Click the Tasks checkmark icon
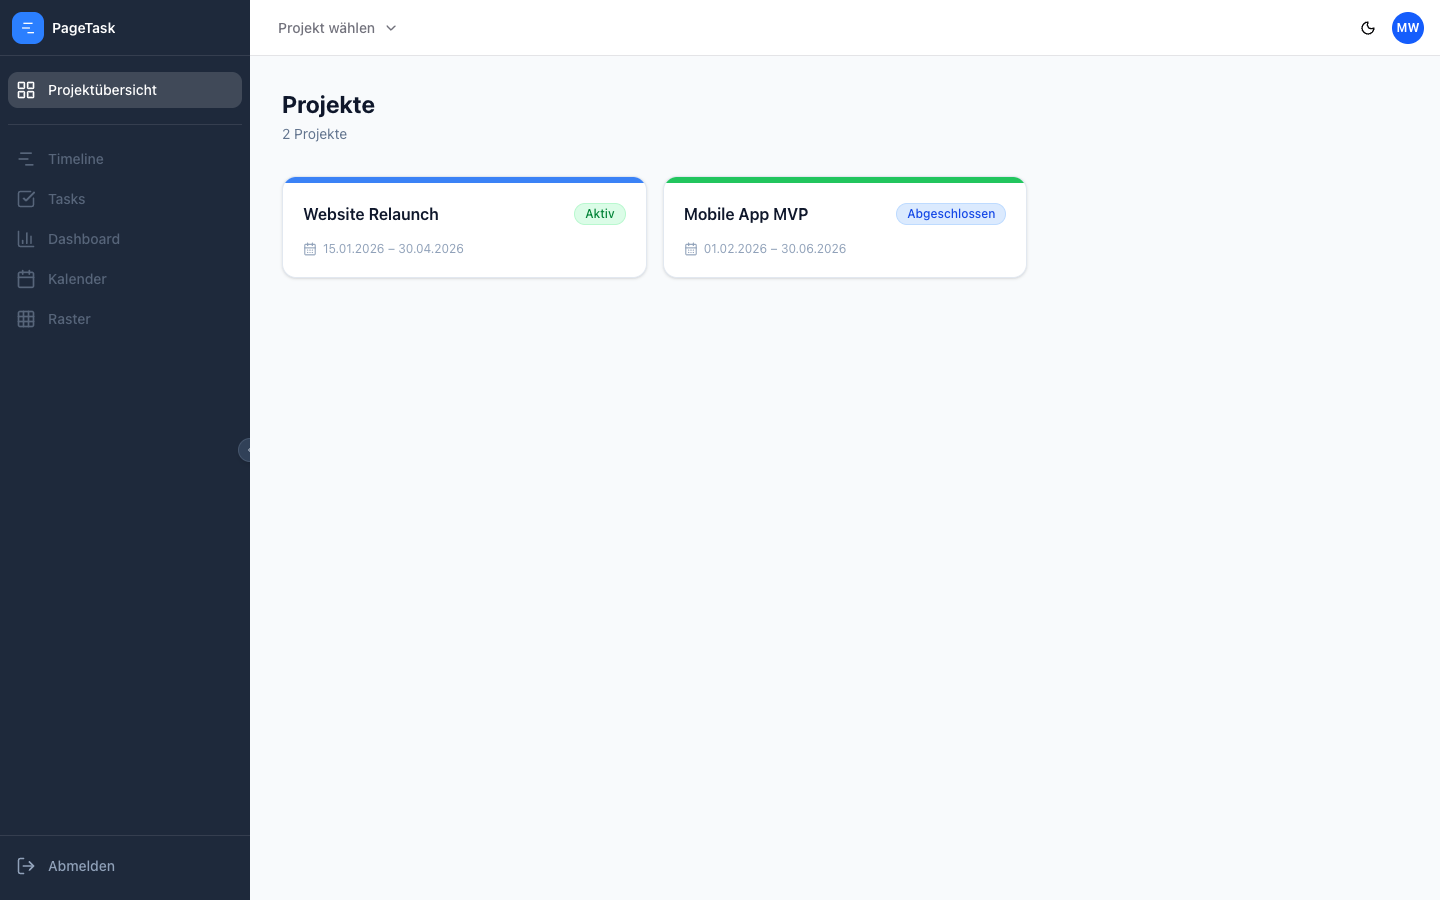This screenshot has width=1440, height=900. [26, 199]
